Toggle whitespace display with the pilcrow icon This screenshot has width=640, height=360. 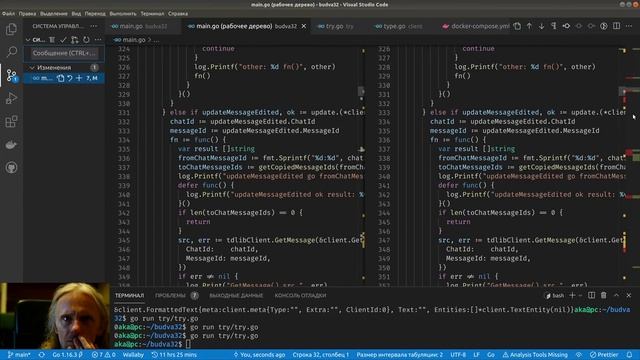click(x=554, y=26)
